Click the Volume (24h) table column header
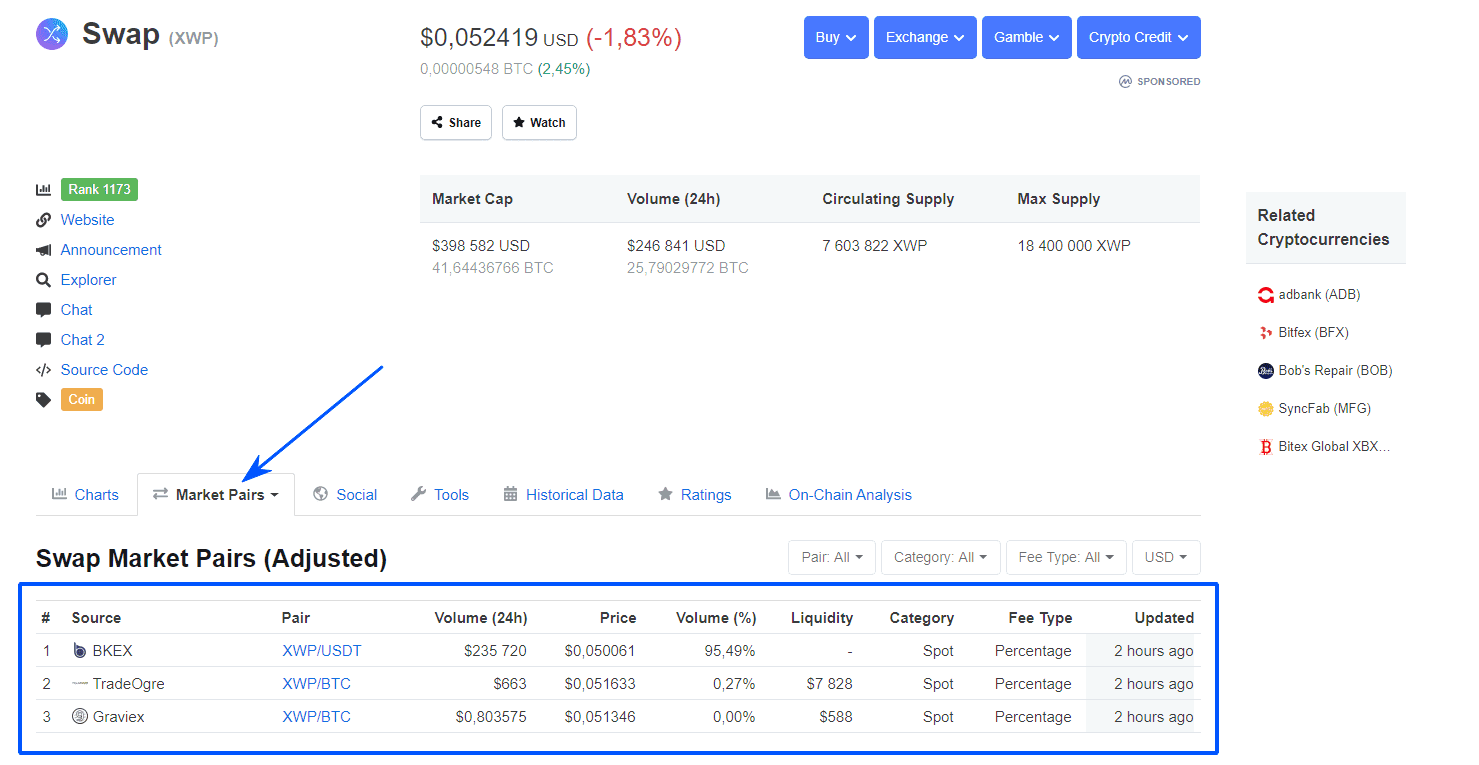Viewport: 1479px width, 765px height. click(x=480, y=618)
